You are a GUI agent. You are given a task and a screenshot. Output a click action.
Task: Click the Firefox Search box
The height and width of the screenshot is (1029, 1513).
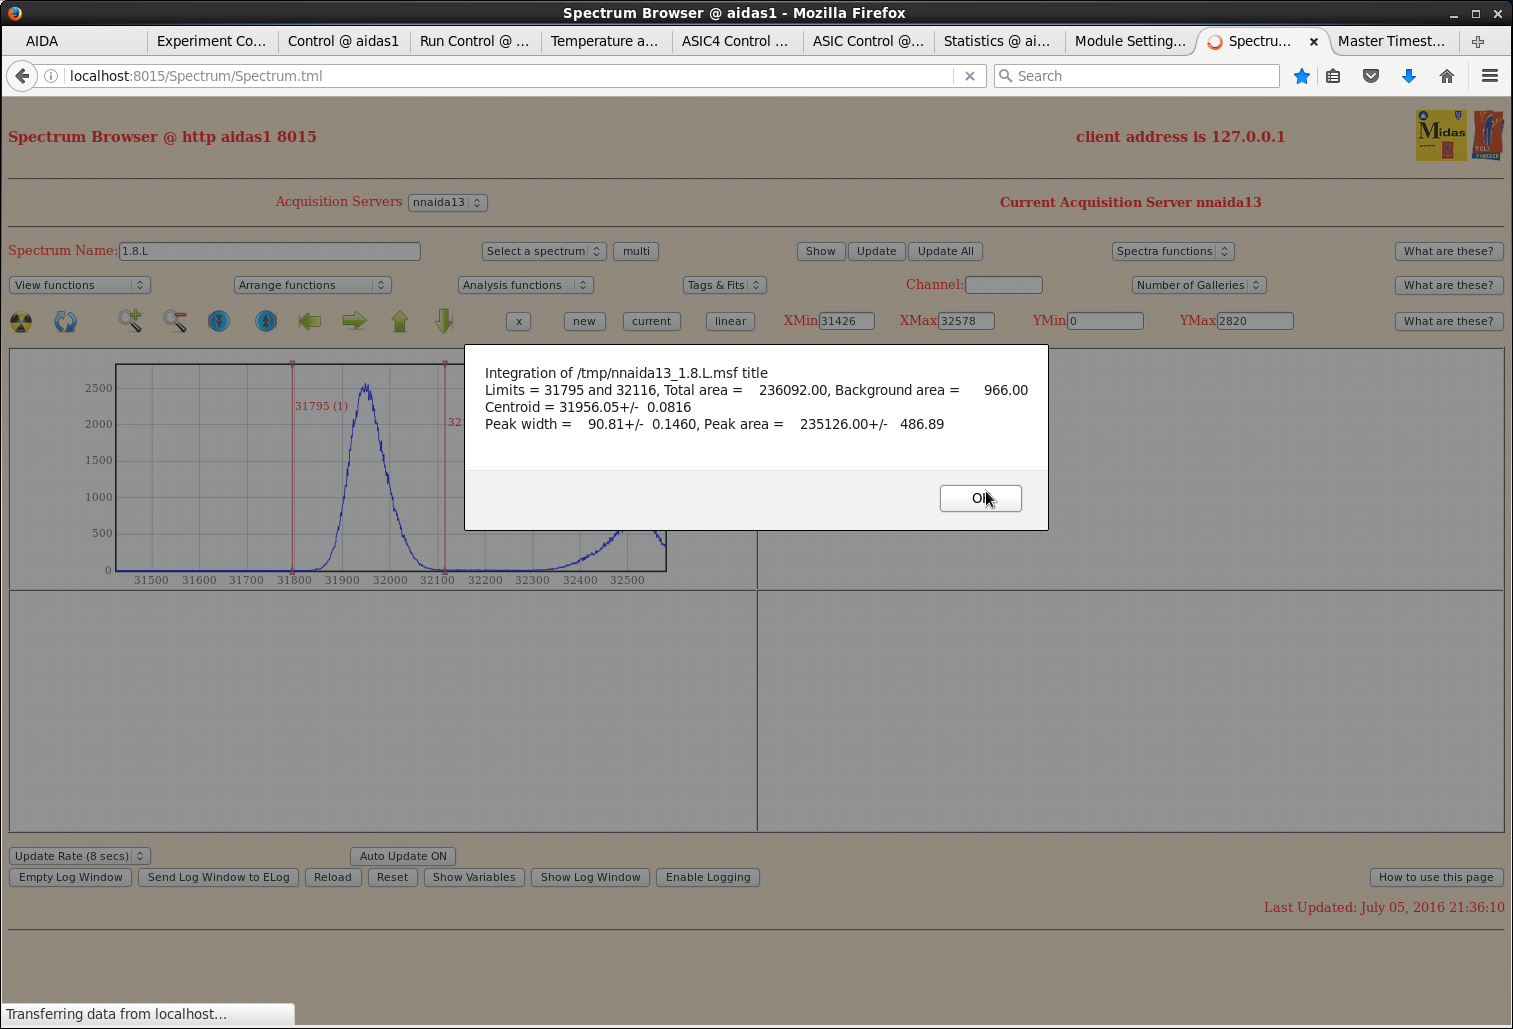point(1137,76)
